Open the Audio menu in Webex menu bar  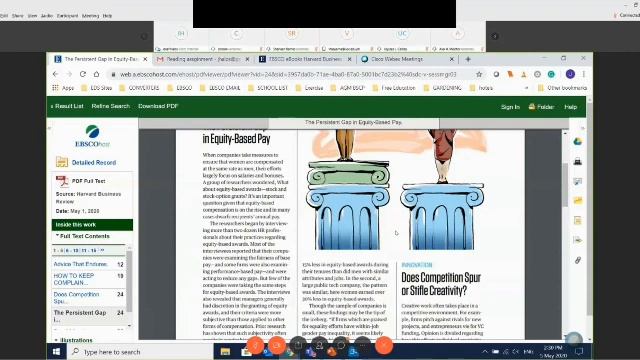pos(47,16)
